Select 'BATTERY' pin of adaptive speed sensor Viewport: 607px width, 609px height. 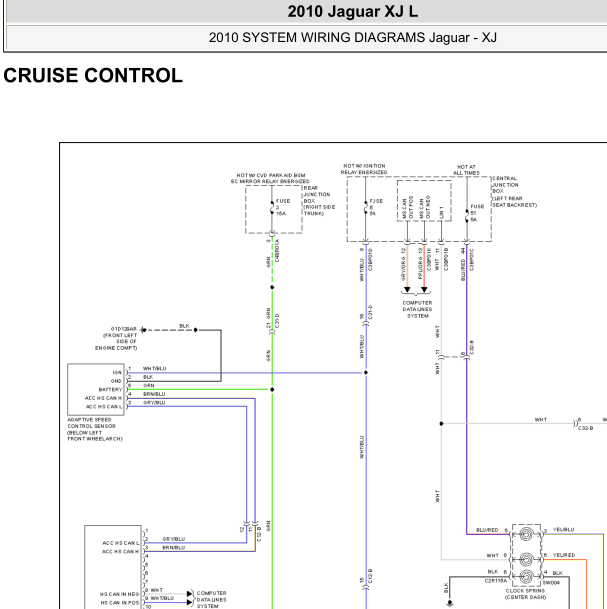pyautogui.click(x=110, y=390)
